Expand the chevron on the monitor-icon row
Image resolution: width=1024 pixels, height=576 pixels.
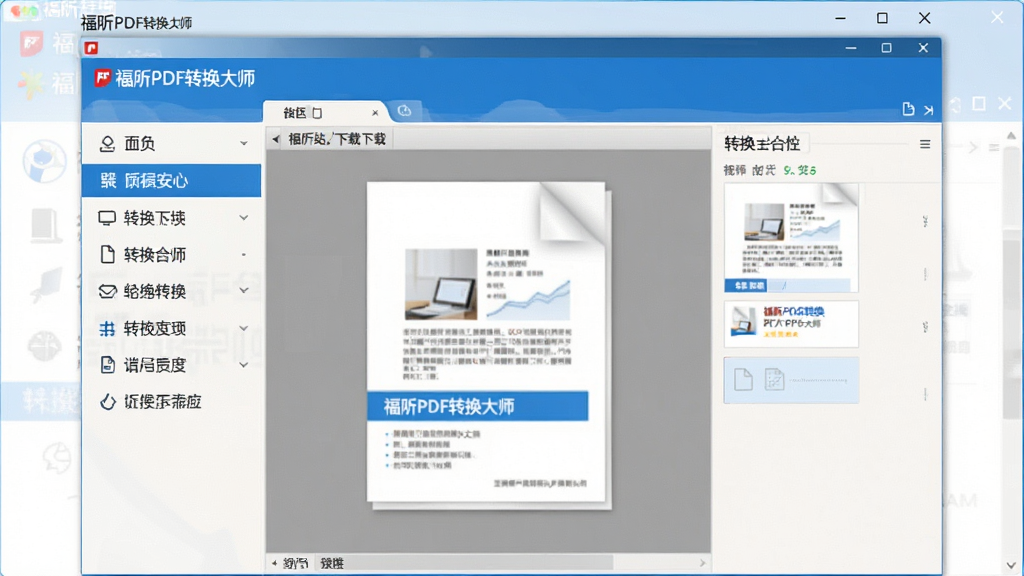(x=244, y=217)
